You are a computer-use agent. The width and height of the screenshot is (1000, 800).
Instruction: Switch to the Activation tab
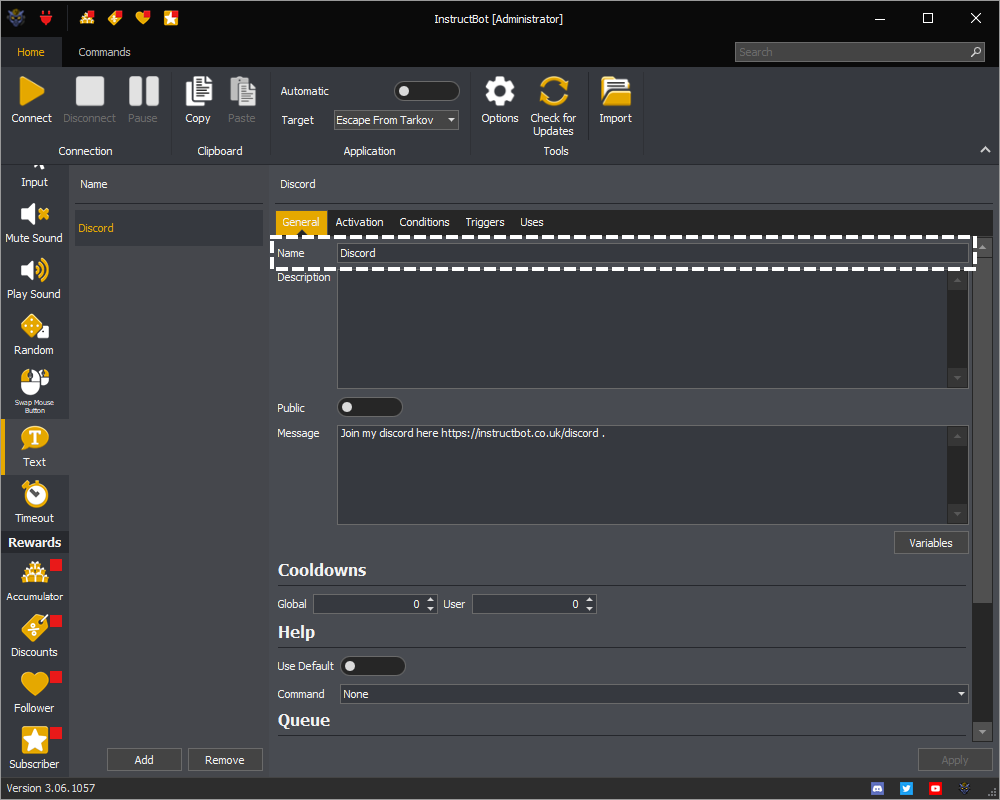359,222
